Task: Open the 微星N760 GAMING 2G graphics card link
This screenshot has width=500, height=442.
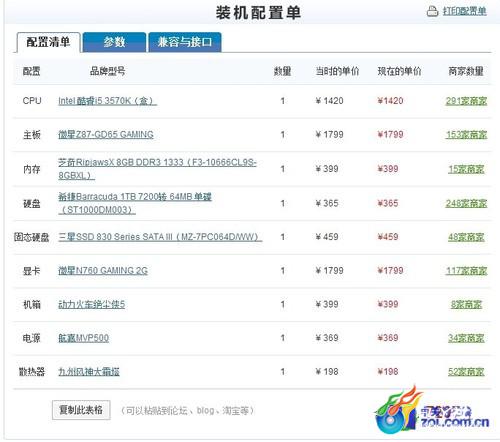Action: click(x=103, y=271)
